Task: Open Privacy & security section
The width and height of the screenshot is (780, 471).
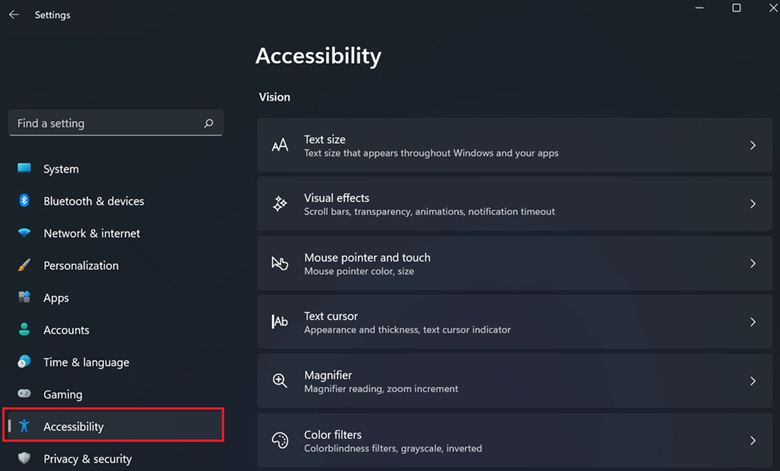Action: coord(87,459)
